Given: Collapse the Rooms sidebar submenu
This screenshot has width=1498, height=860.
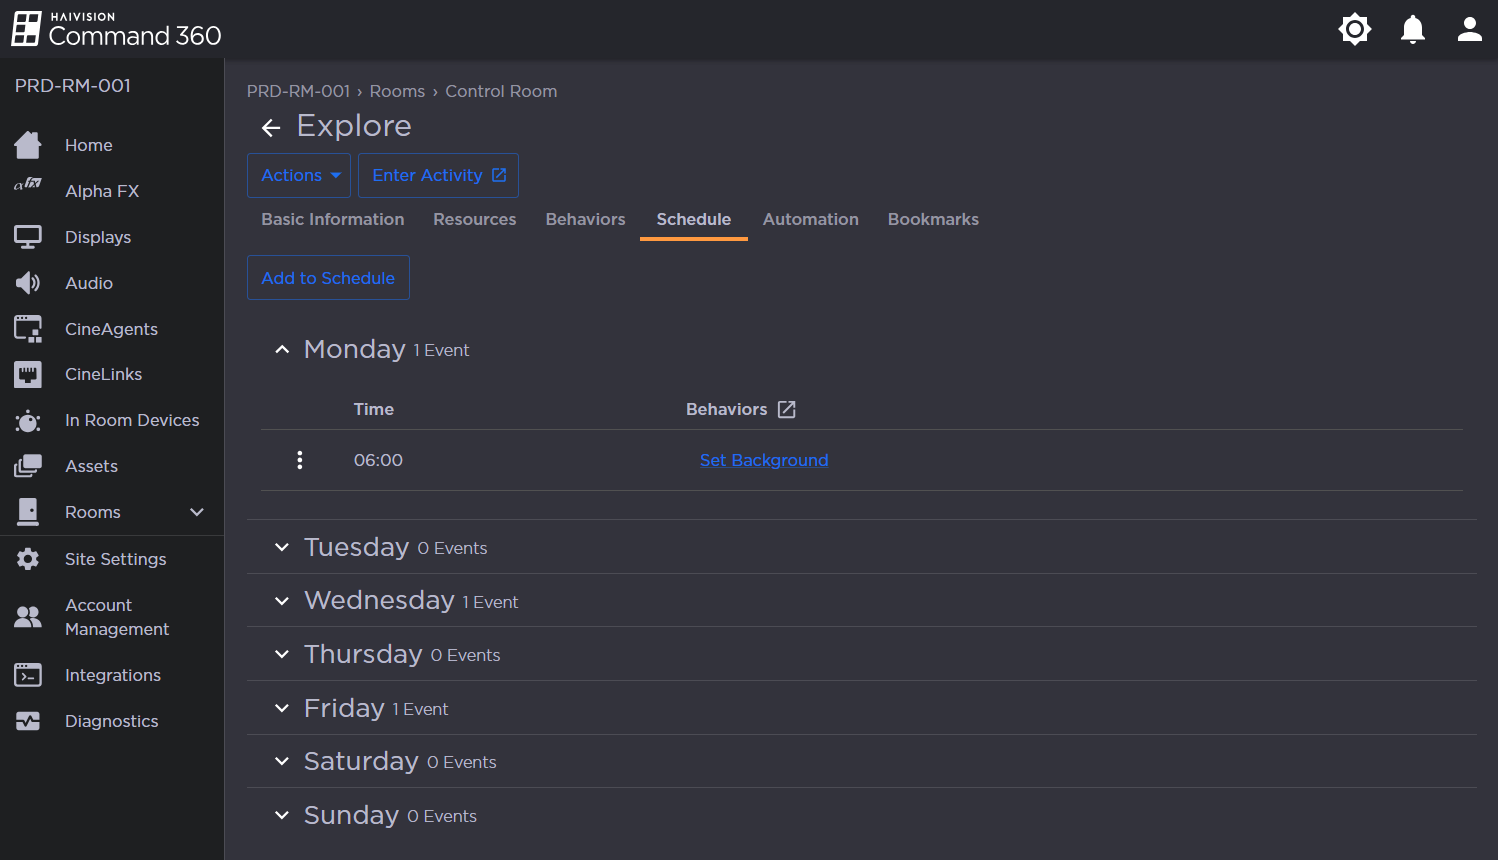Looking at the screenshot, I should [197, 511].
